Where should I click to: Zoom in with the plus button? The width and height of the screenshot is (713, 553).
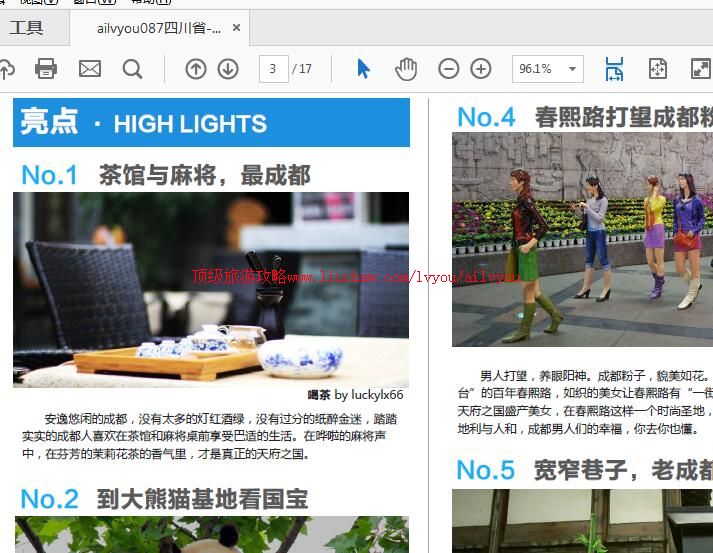point(481,69)
